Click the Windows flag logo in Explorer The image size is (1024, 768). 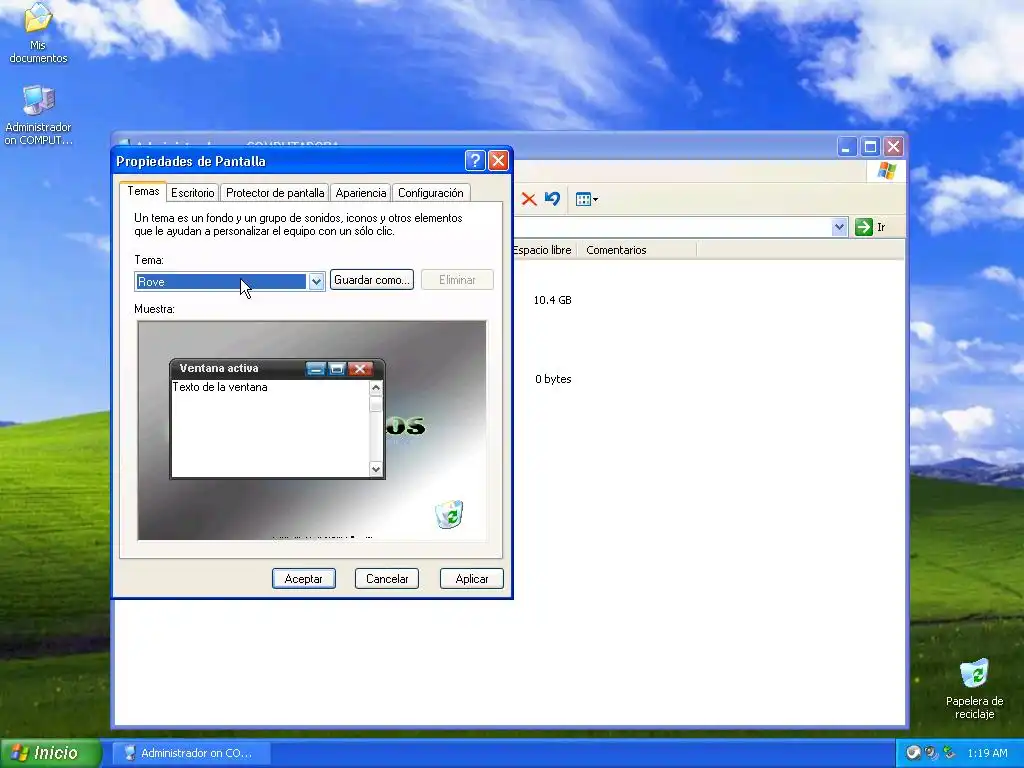886,171
